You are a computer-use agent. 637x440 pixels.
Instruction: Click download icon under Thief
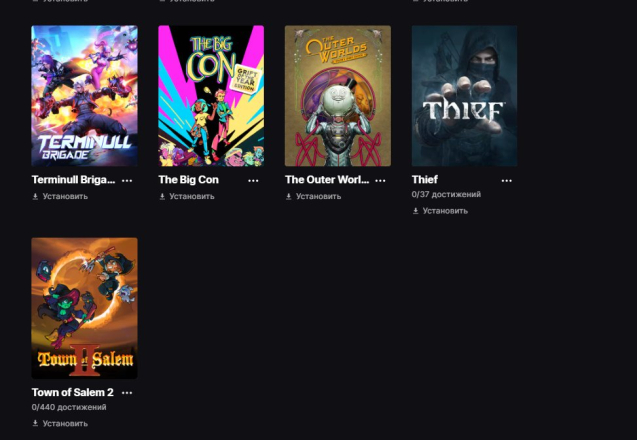pos(416,211)
